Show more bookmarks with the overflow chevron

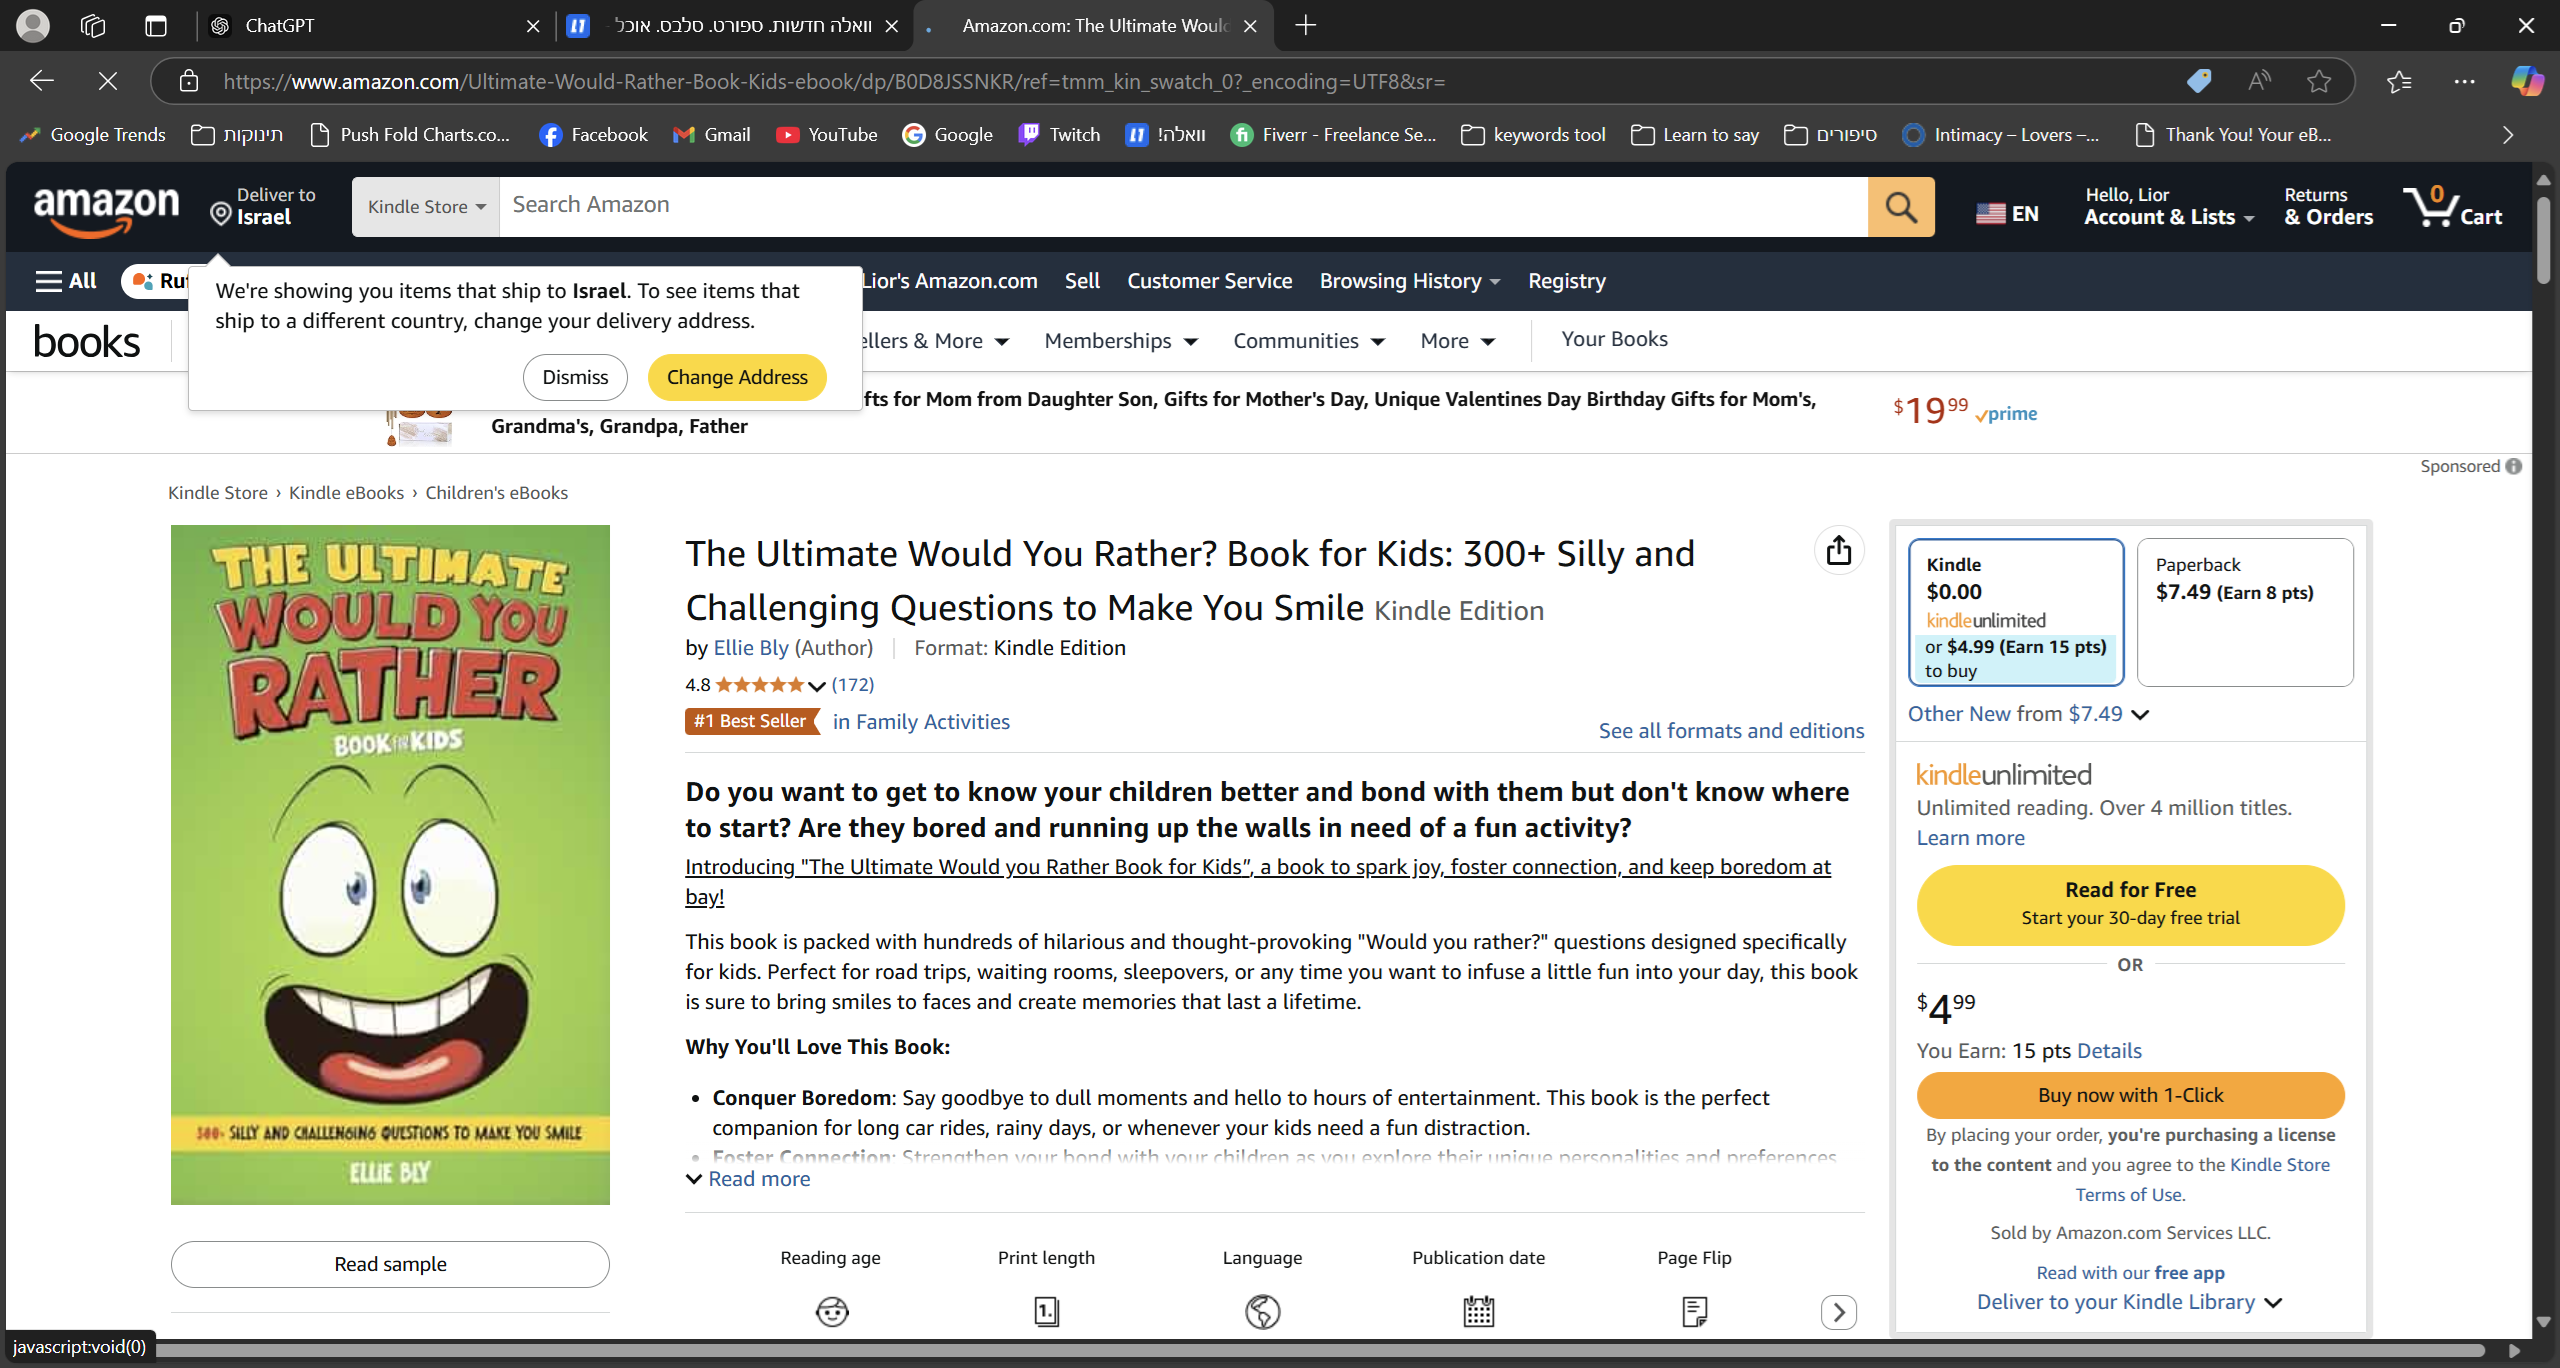pos(2508,135)
